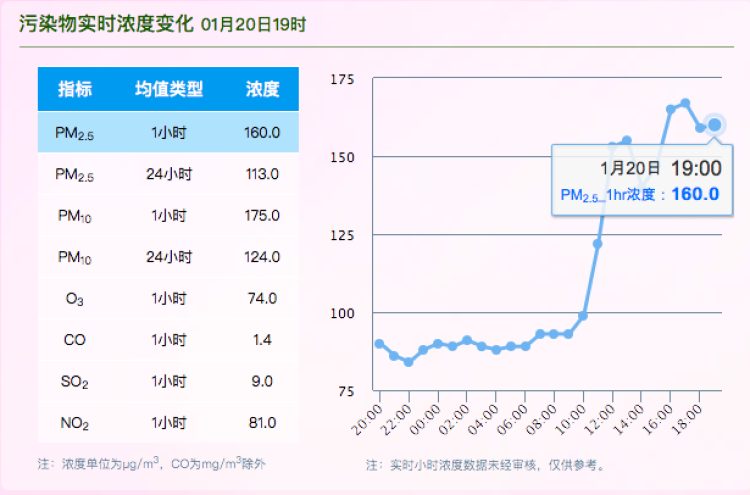Show the O3 concentration row
Screen dimensions: 750x495
168,298
